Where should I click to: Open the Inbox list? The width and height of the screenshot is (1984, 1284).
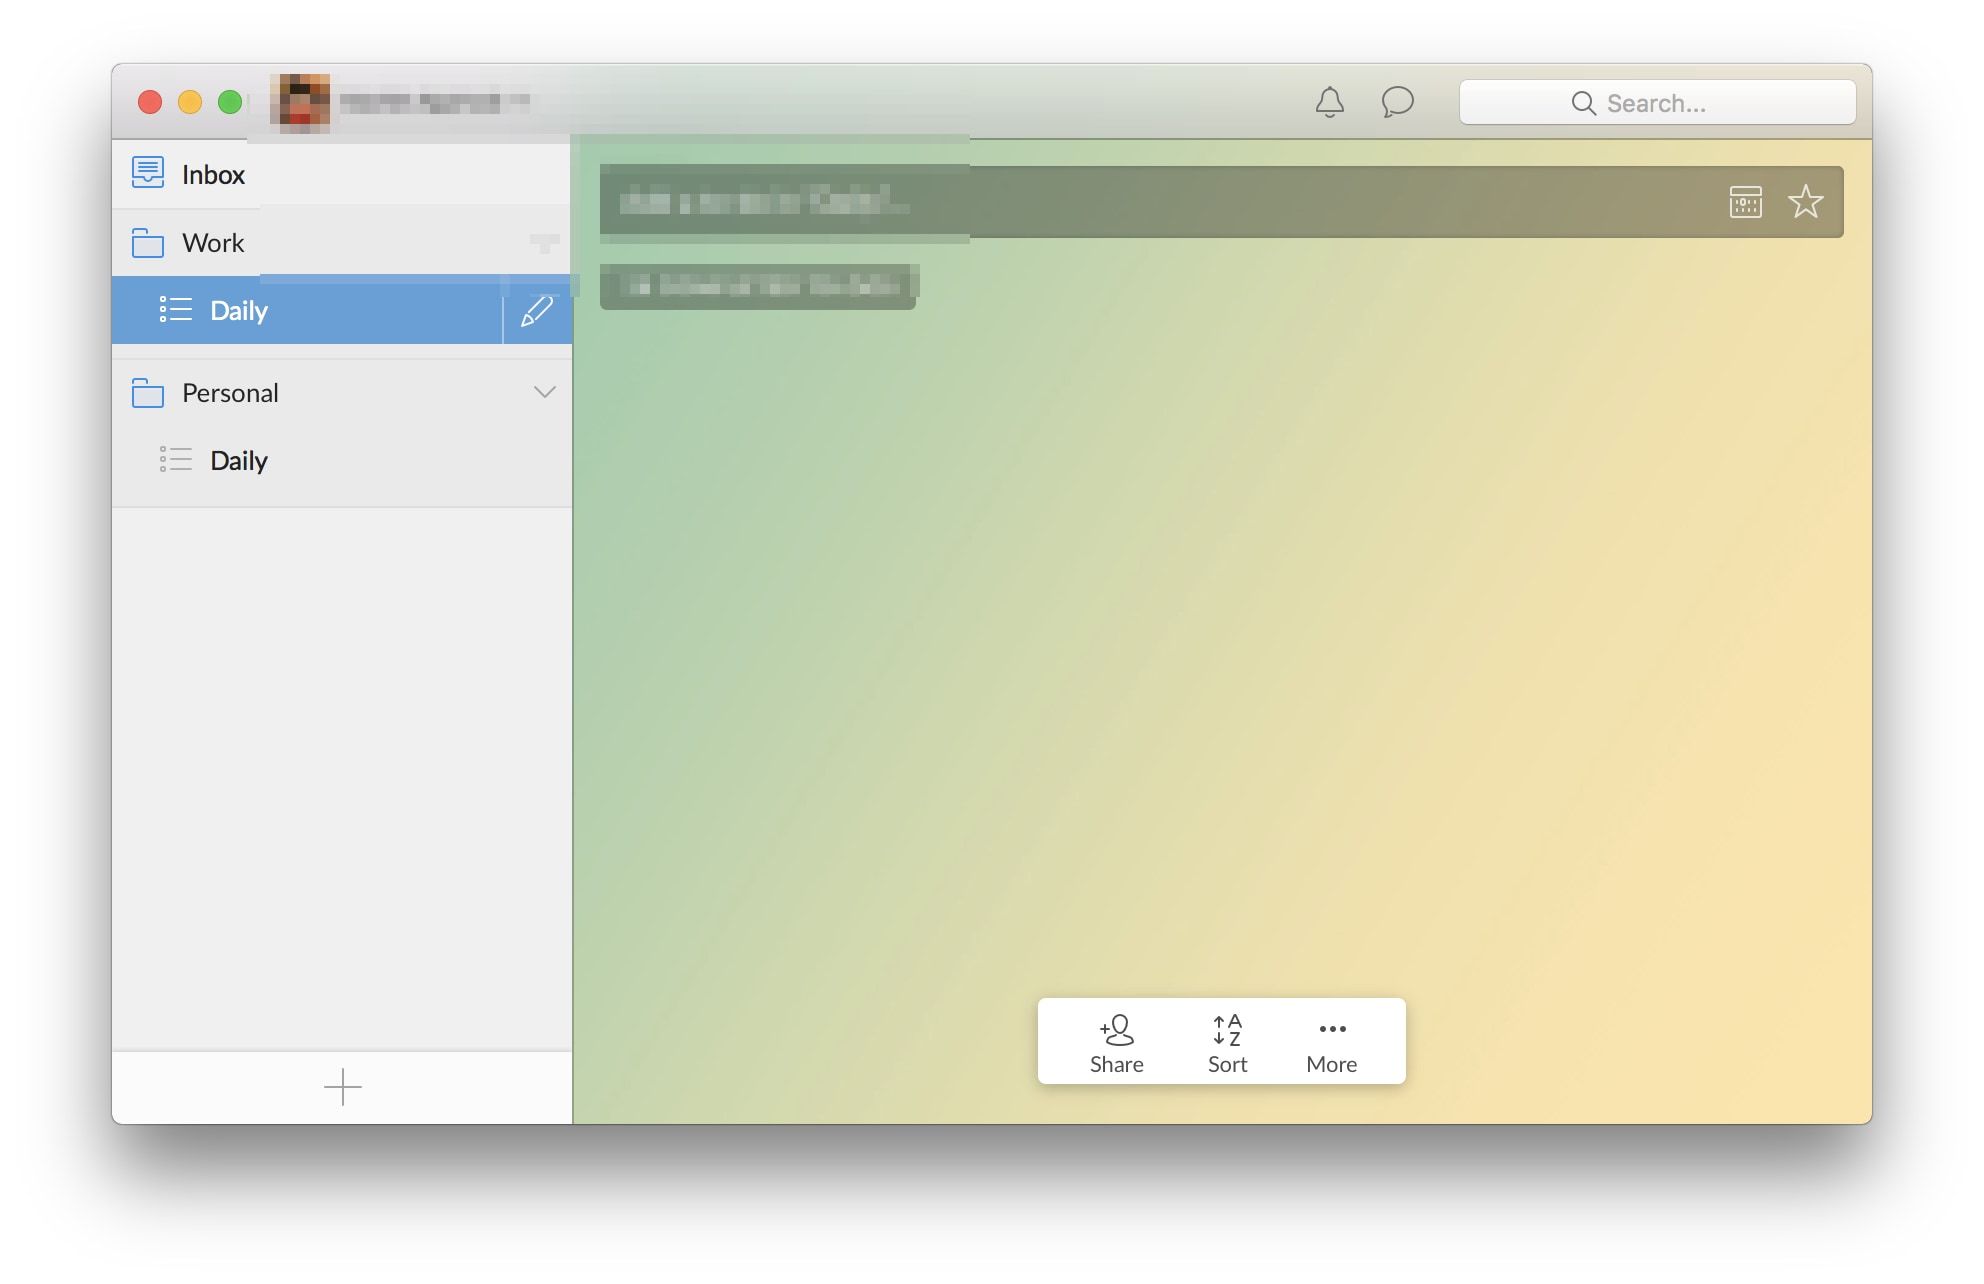tap(213, 175)
